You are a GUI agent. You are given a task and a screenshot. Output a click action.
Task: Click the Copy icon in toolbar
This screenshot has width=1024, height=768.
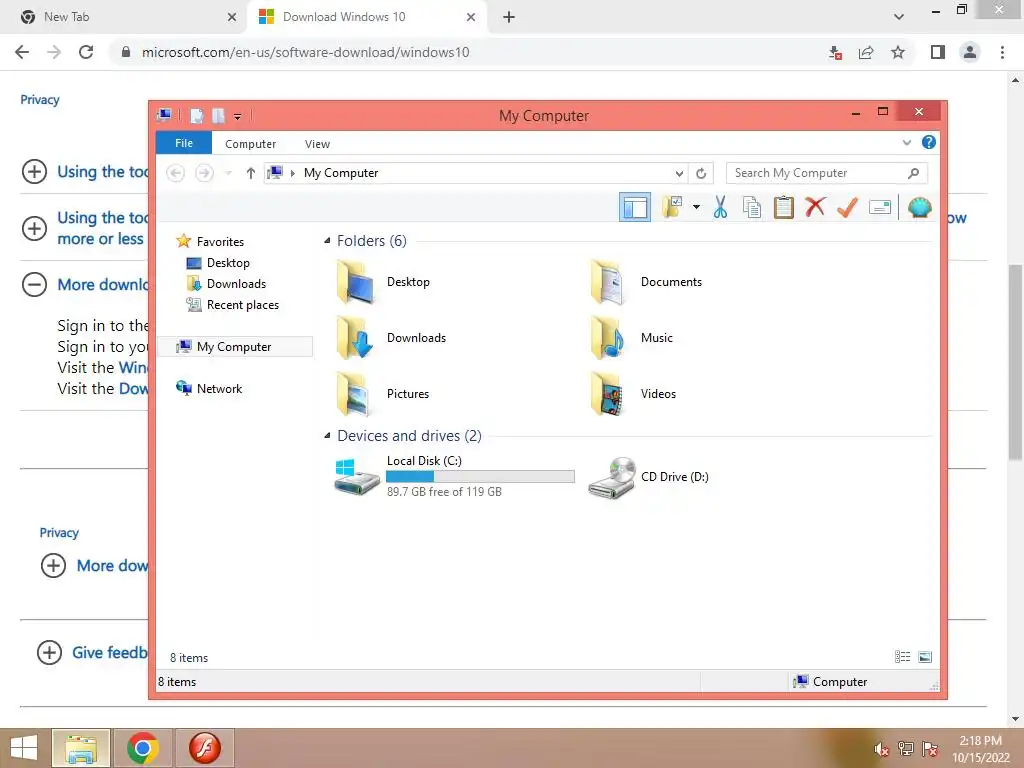click(x=752, y=207)
